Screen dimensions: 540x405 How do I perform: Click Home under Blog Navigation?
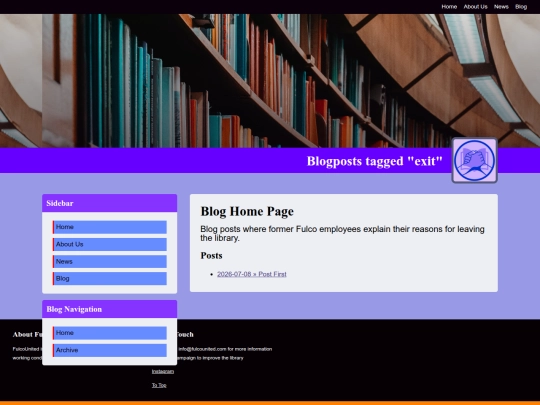(110, 333)
